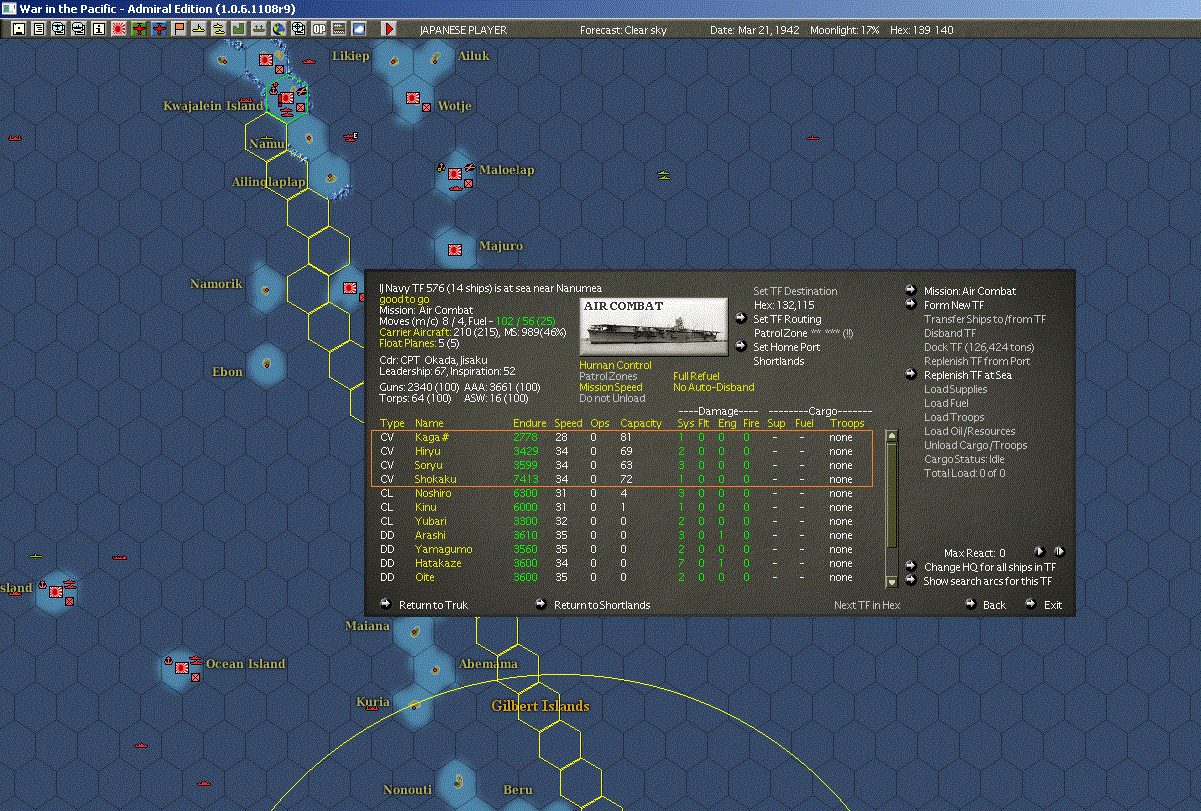Decrease Max React with left arrow
Viewport: 1201px width, 811px height.
(1039, 551)
